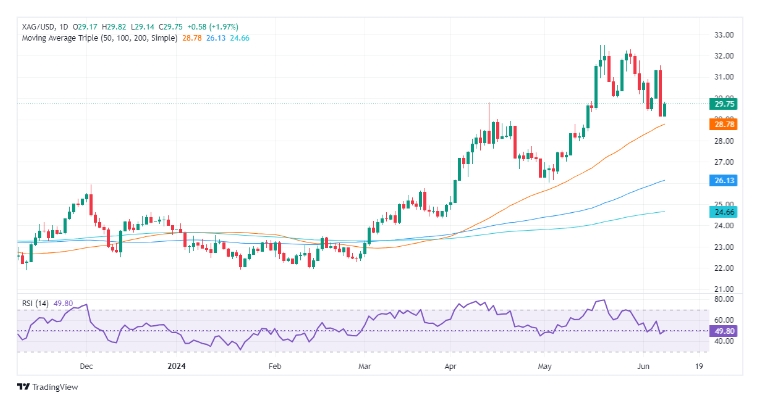Select the XAG/USD symbol title
The image size is (774, 393).
click(x=38, y=27)
